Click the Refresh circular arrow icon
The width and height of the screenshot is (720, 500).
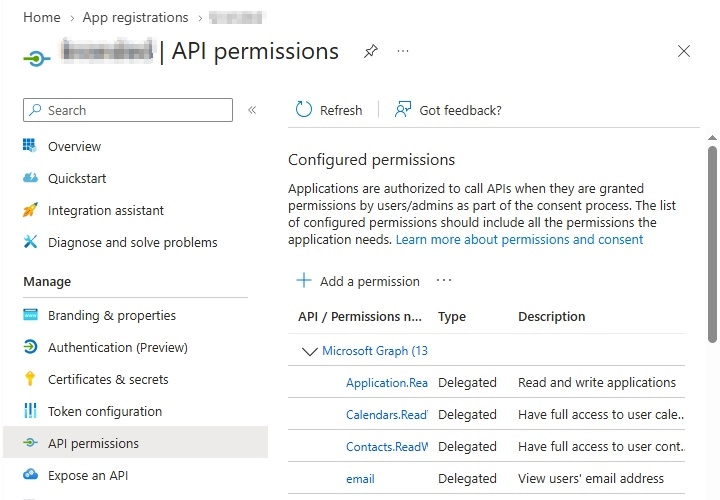coord(304,110)
